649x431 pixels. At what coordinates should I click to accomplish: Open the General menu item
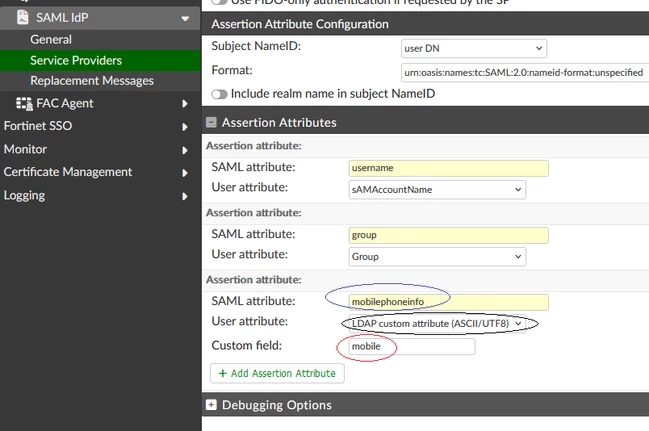coord(51,39)
